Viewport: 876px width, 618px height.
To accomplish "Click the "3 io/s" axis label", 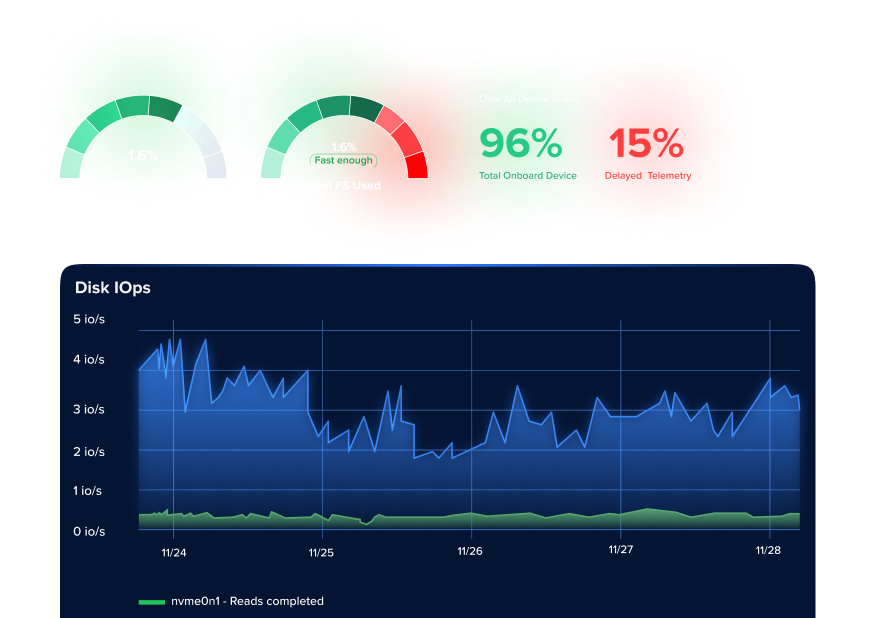I will pyautogui.click(x=89, y=409).
